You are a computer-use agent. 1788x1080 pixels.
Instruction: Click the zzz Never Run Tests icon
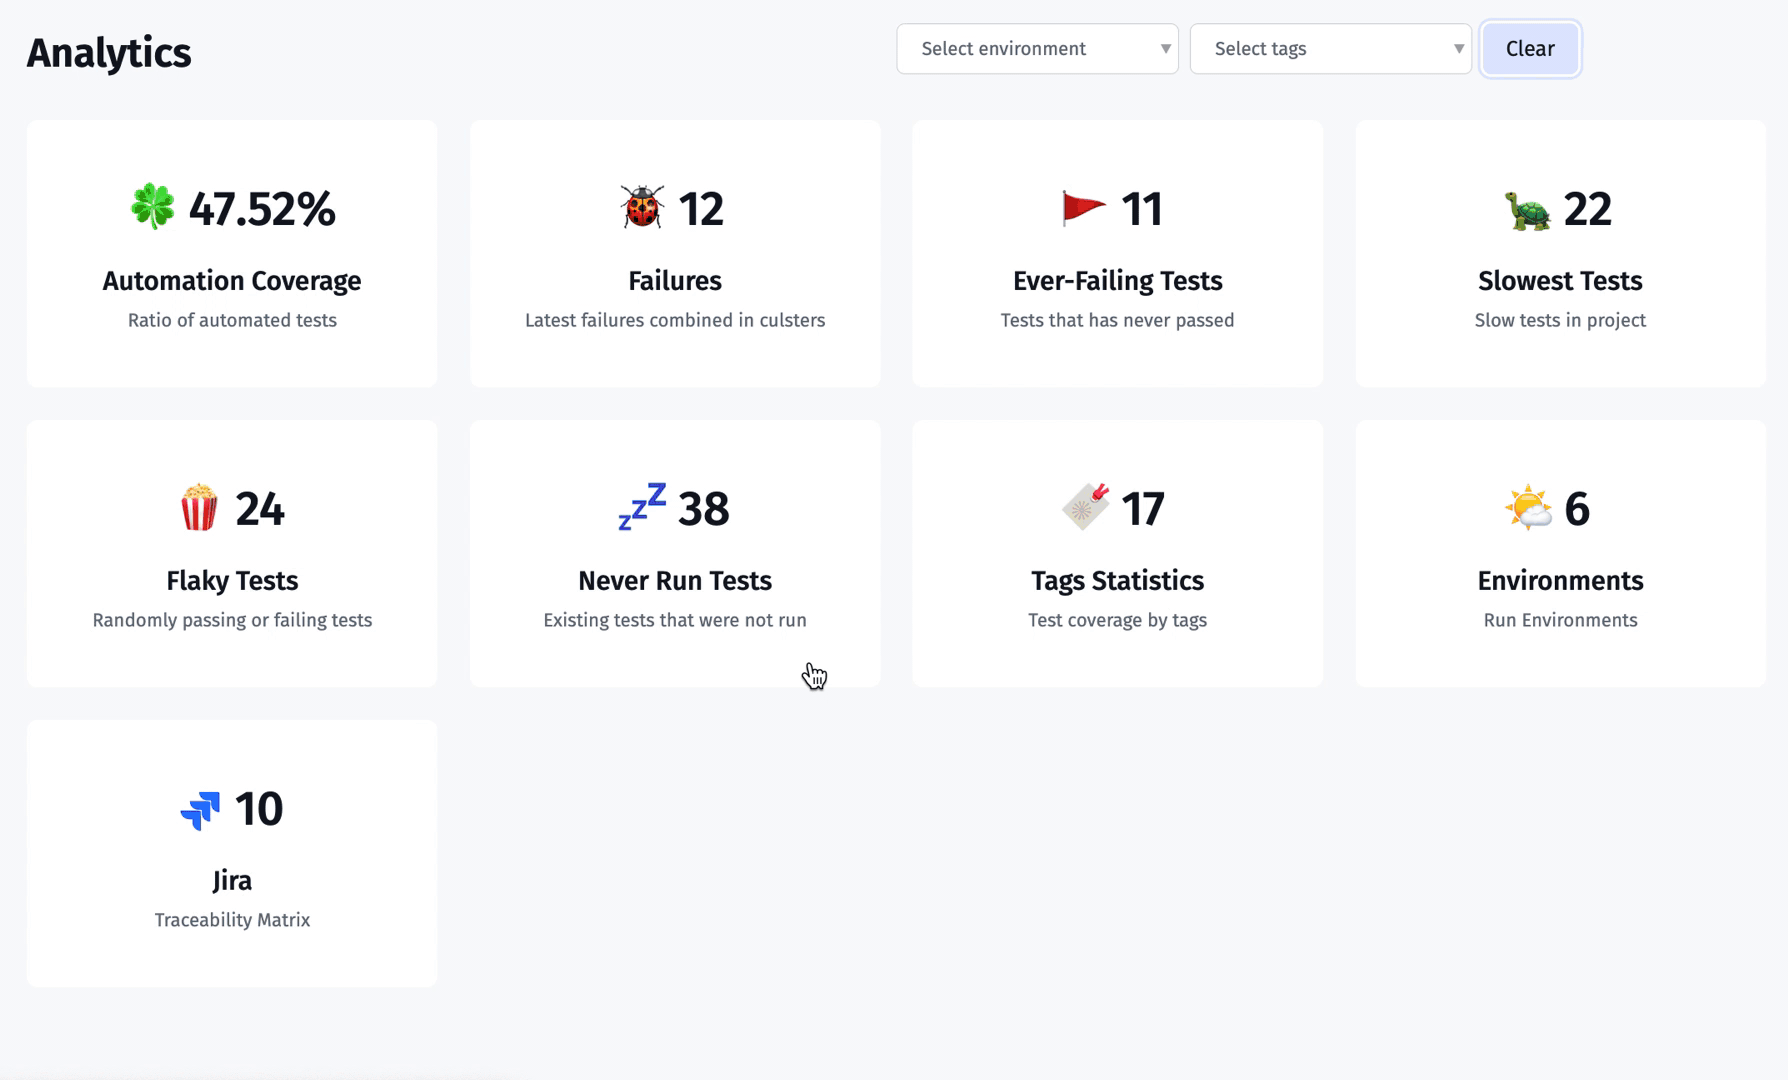642,506
